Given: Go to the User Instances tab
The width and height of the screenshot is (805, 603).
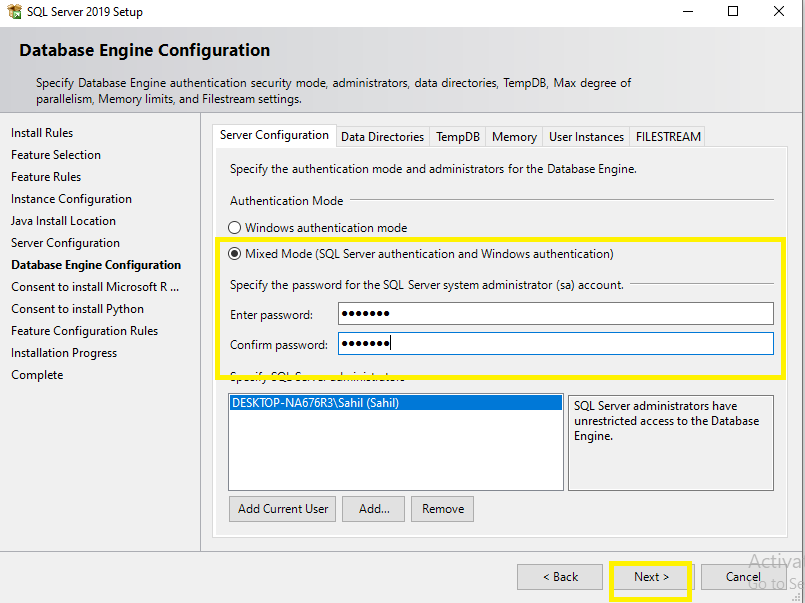Looking at the screenshot, I should tap(586, 137).
